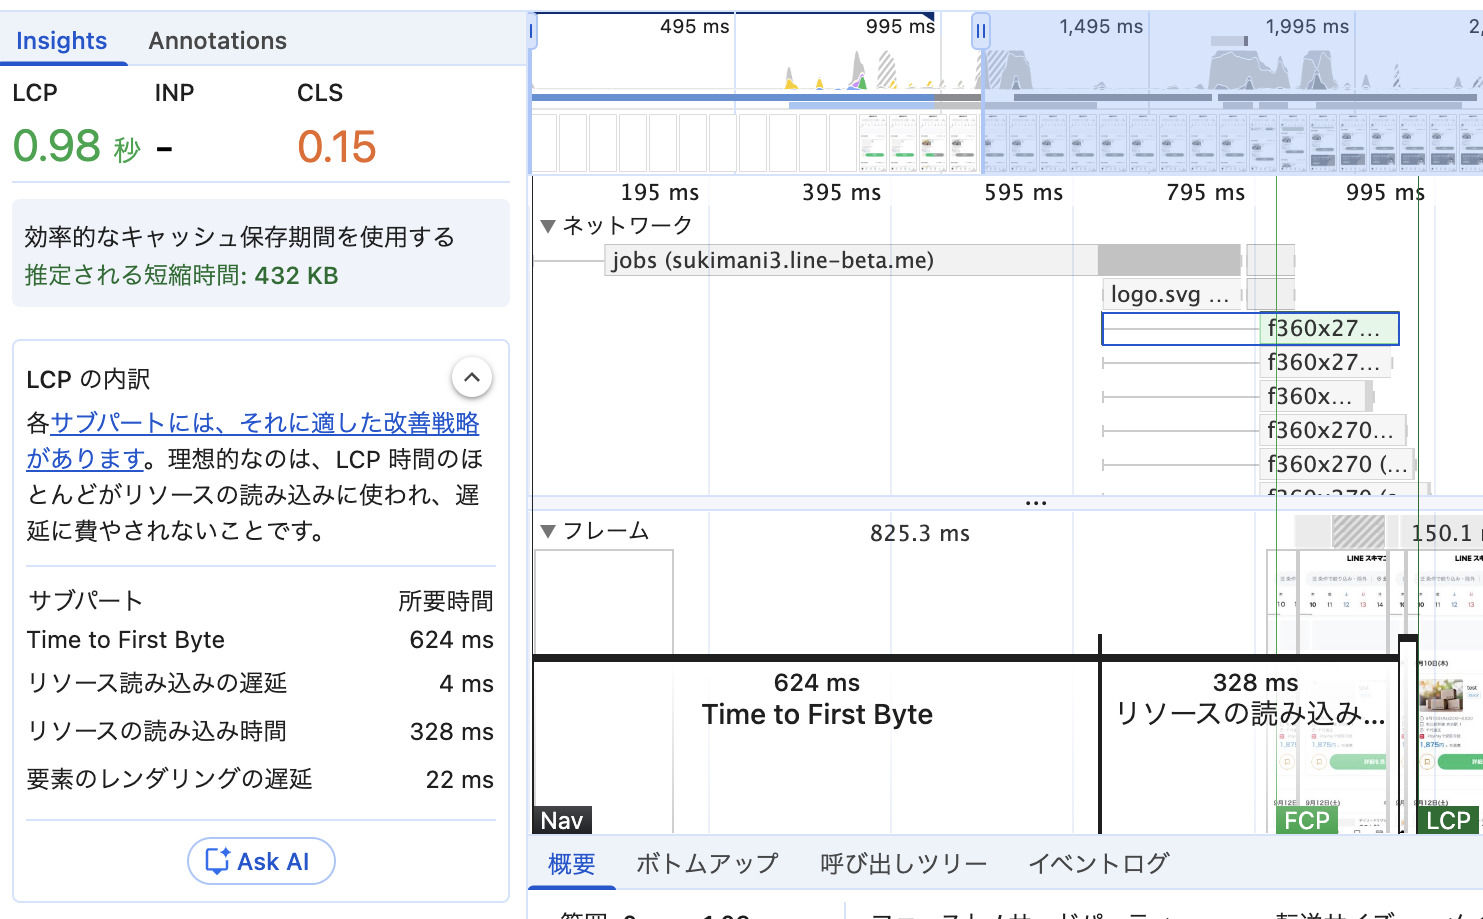Click the リソースの読み込み時間 328 ms row
Viewport: 1483px width, 919px height.
pos(260,732)
